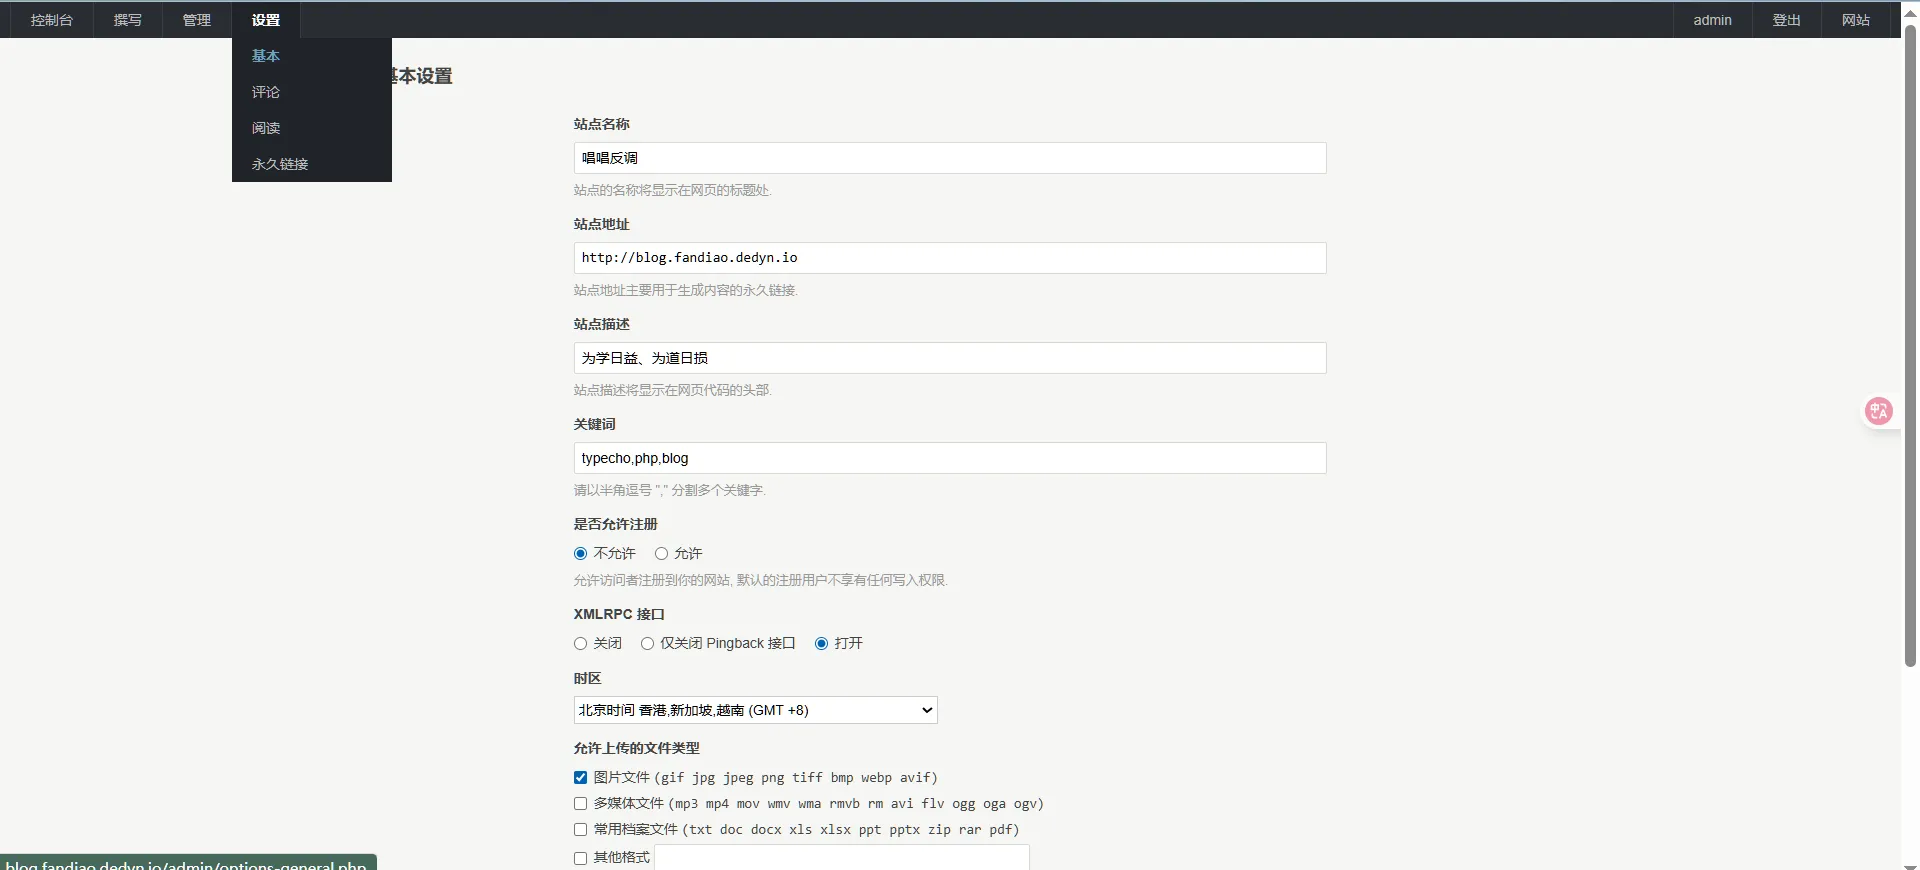Select XMLRPC 关闭 radio button
1920x870 pixels.
pyautogui.click(x=581, y=644)
